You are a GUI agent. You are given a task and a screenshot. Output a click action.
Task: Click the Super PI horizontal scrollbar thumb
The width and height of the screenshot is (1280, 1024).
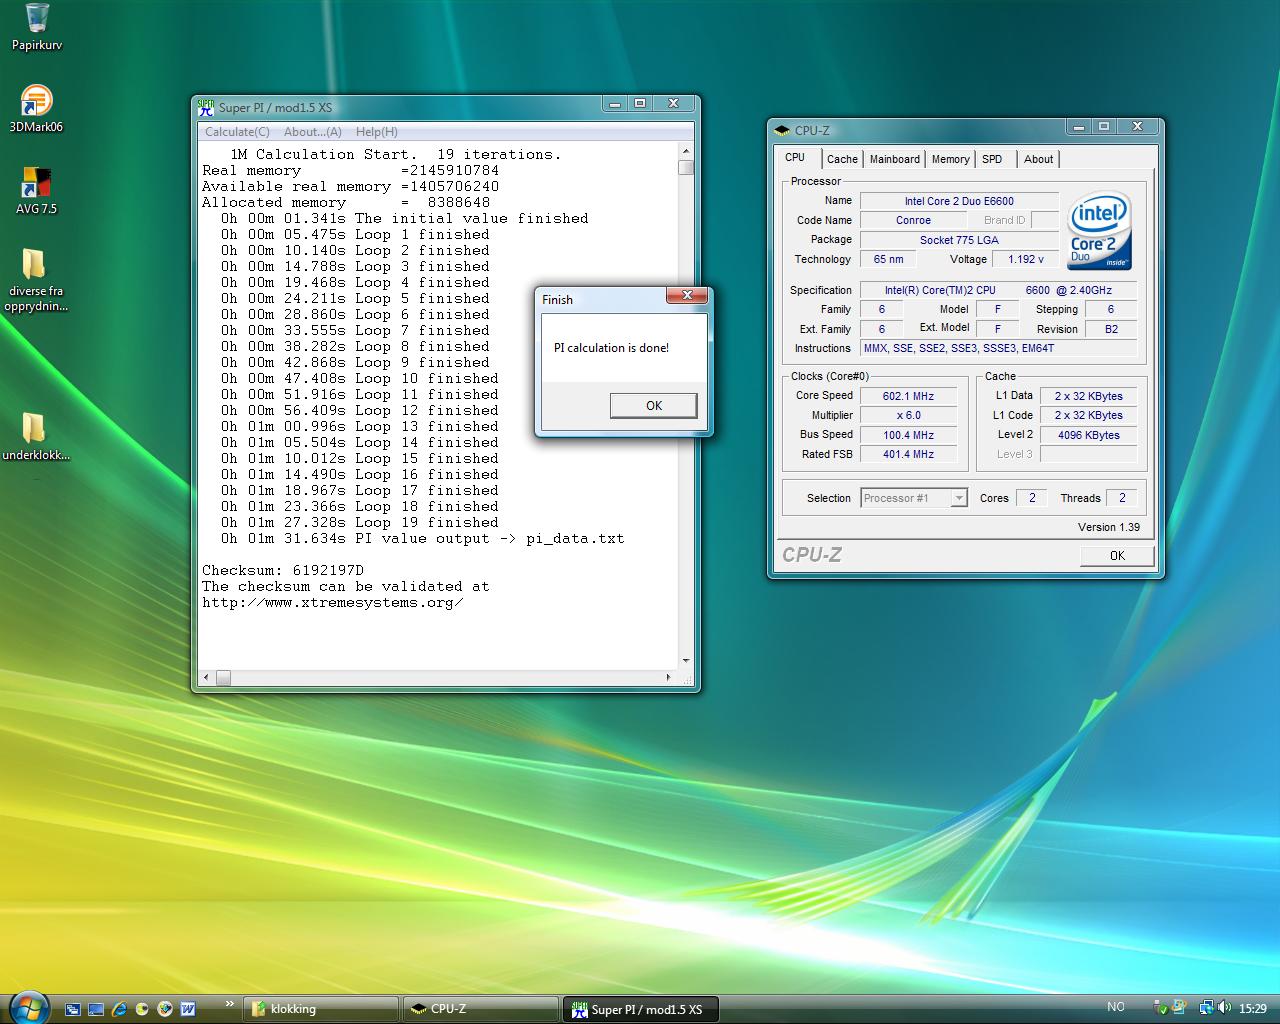click(224, 677)
